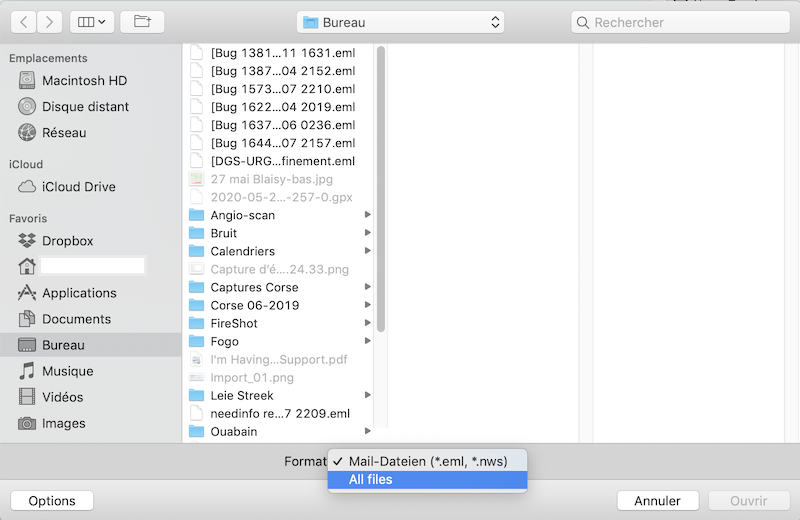Expand FireShot folder arrow

pos(367,323)
